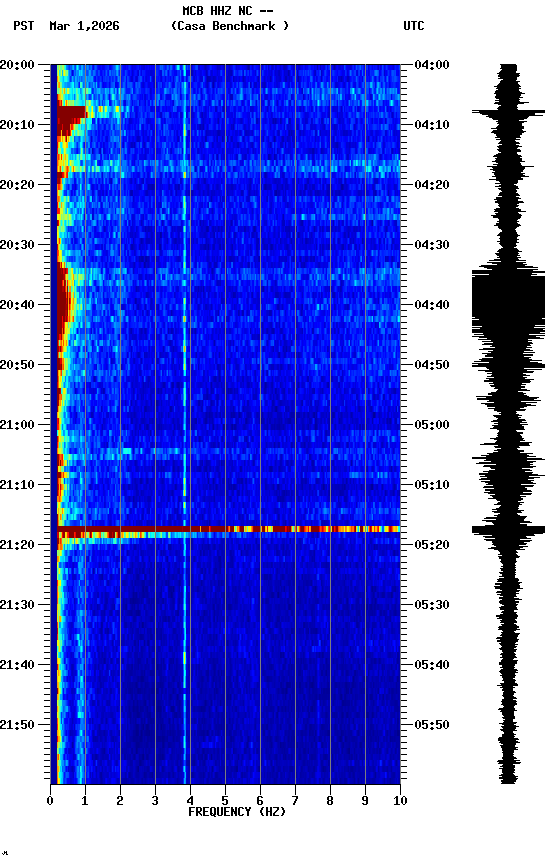The height and width of the screenshot is (864, 552).
Task: Click the UTC time label 05:30
Action: 432,605
